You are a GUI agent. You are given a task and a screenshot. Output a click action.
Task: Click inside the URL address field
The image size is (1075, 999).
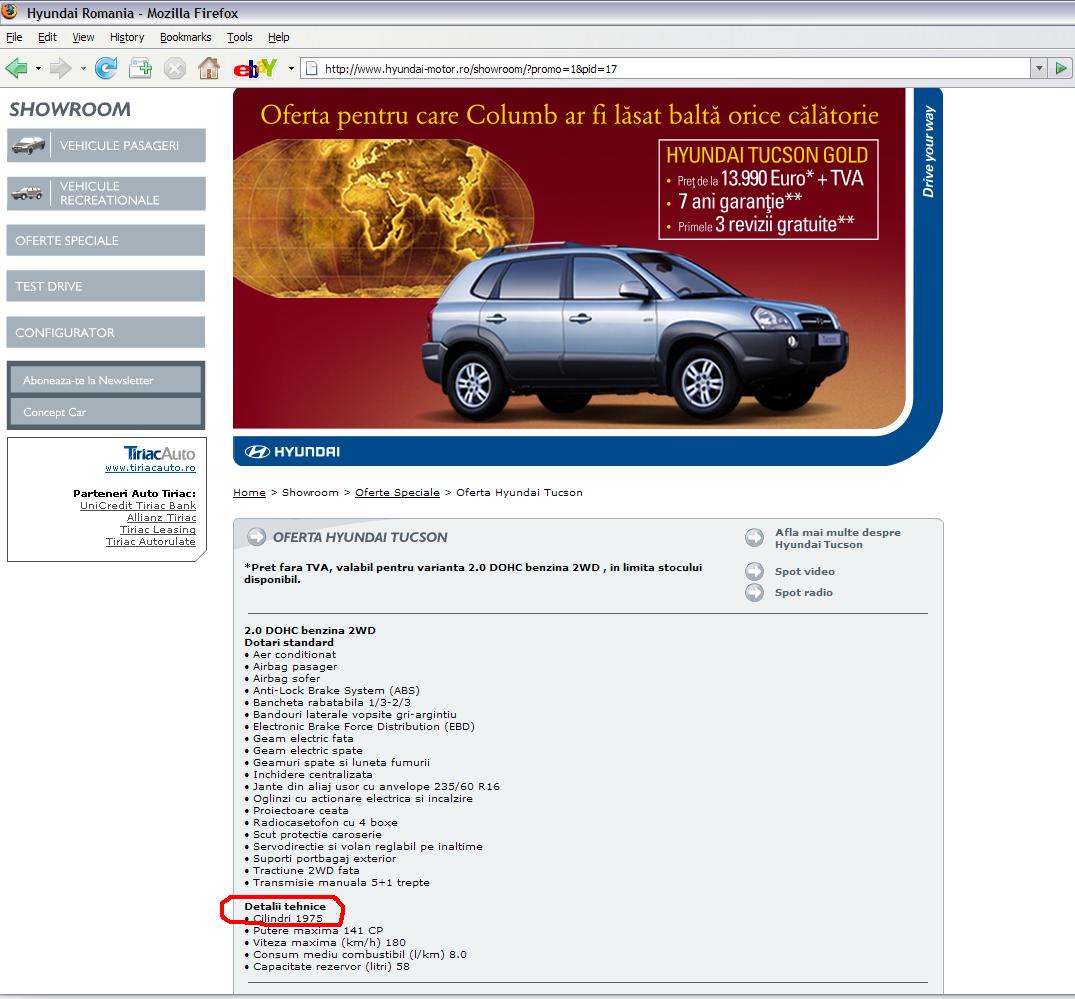(x=660, y=69)
